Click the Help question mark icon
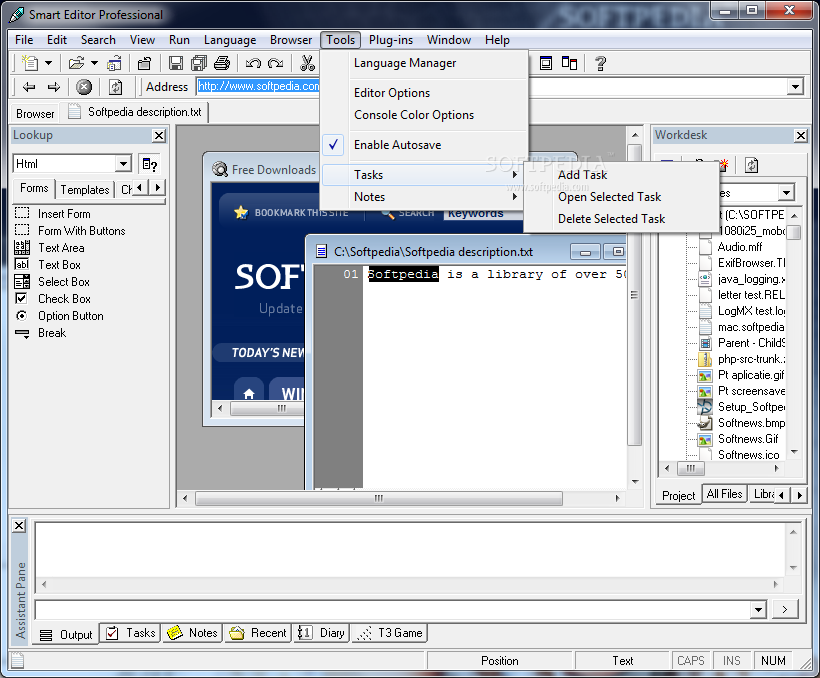The width and height of the screenshot is (820, 678). pyautogui.click(x=600, y=63)
